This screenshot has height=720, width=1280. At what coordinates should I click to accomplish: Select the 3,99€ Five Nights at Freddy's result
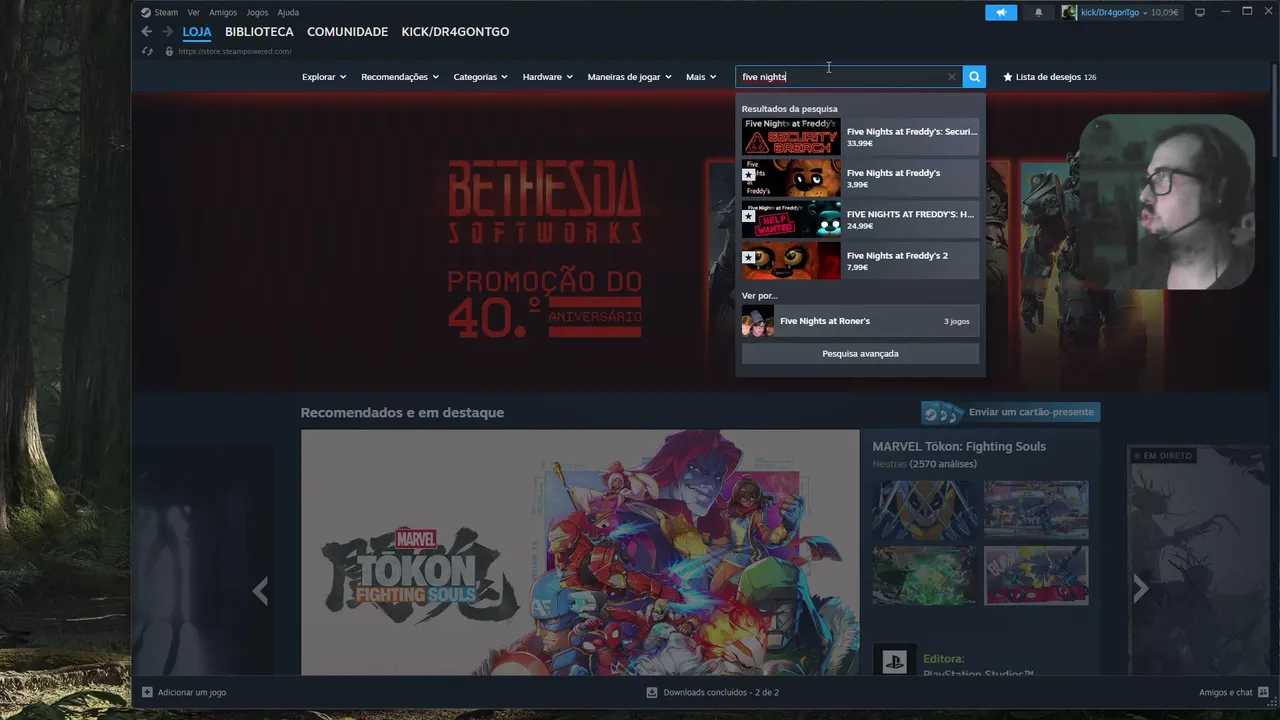pos(860,178)
